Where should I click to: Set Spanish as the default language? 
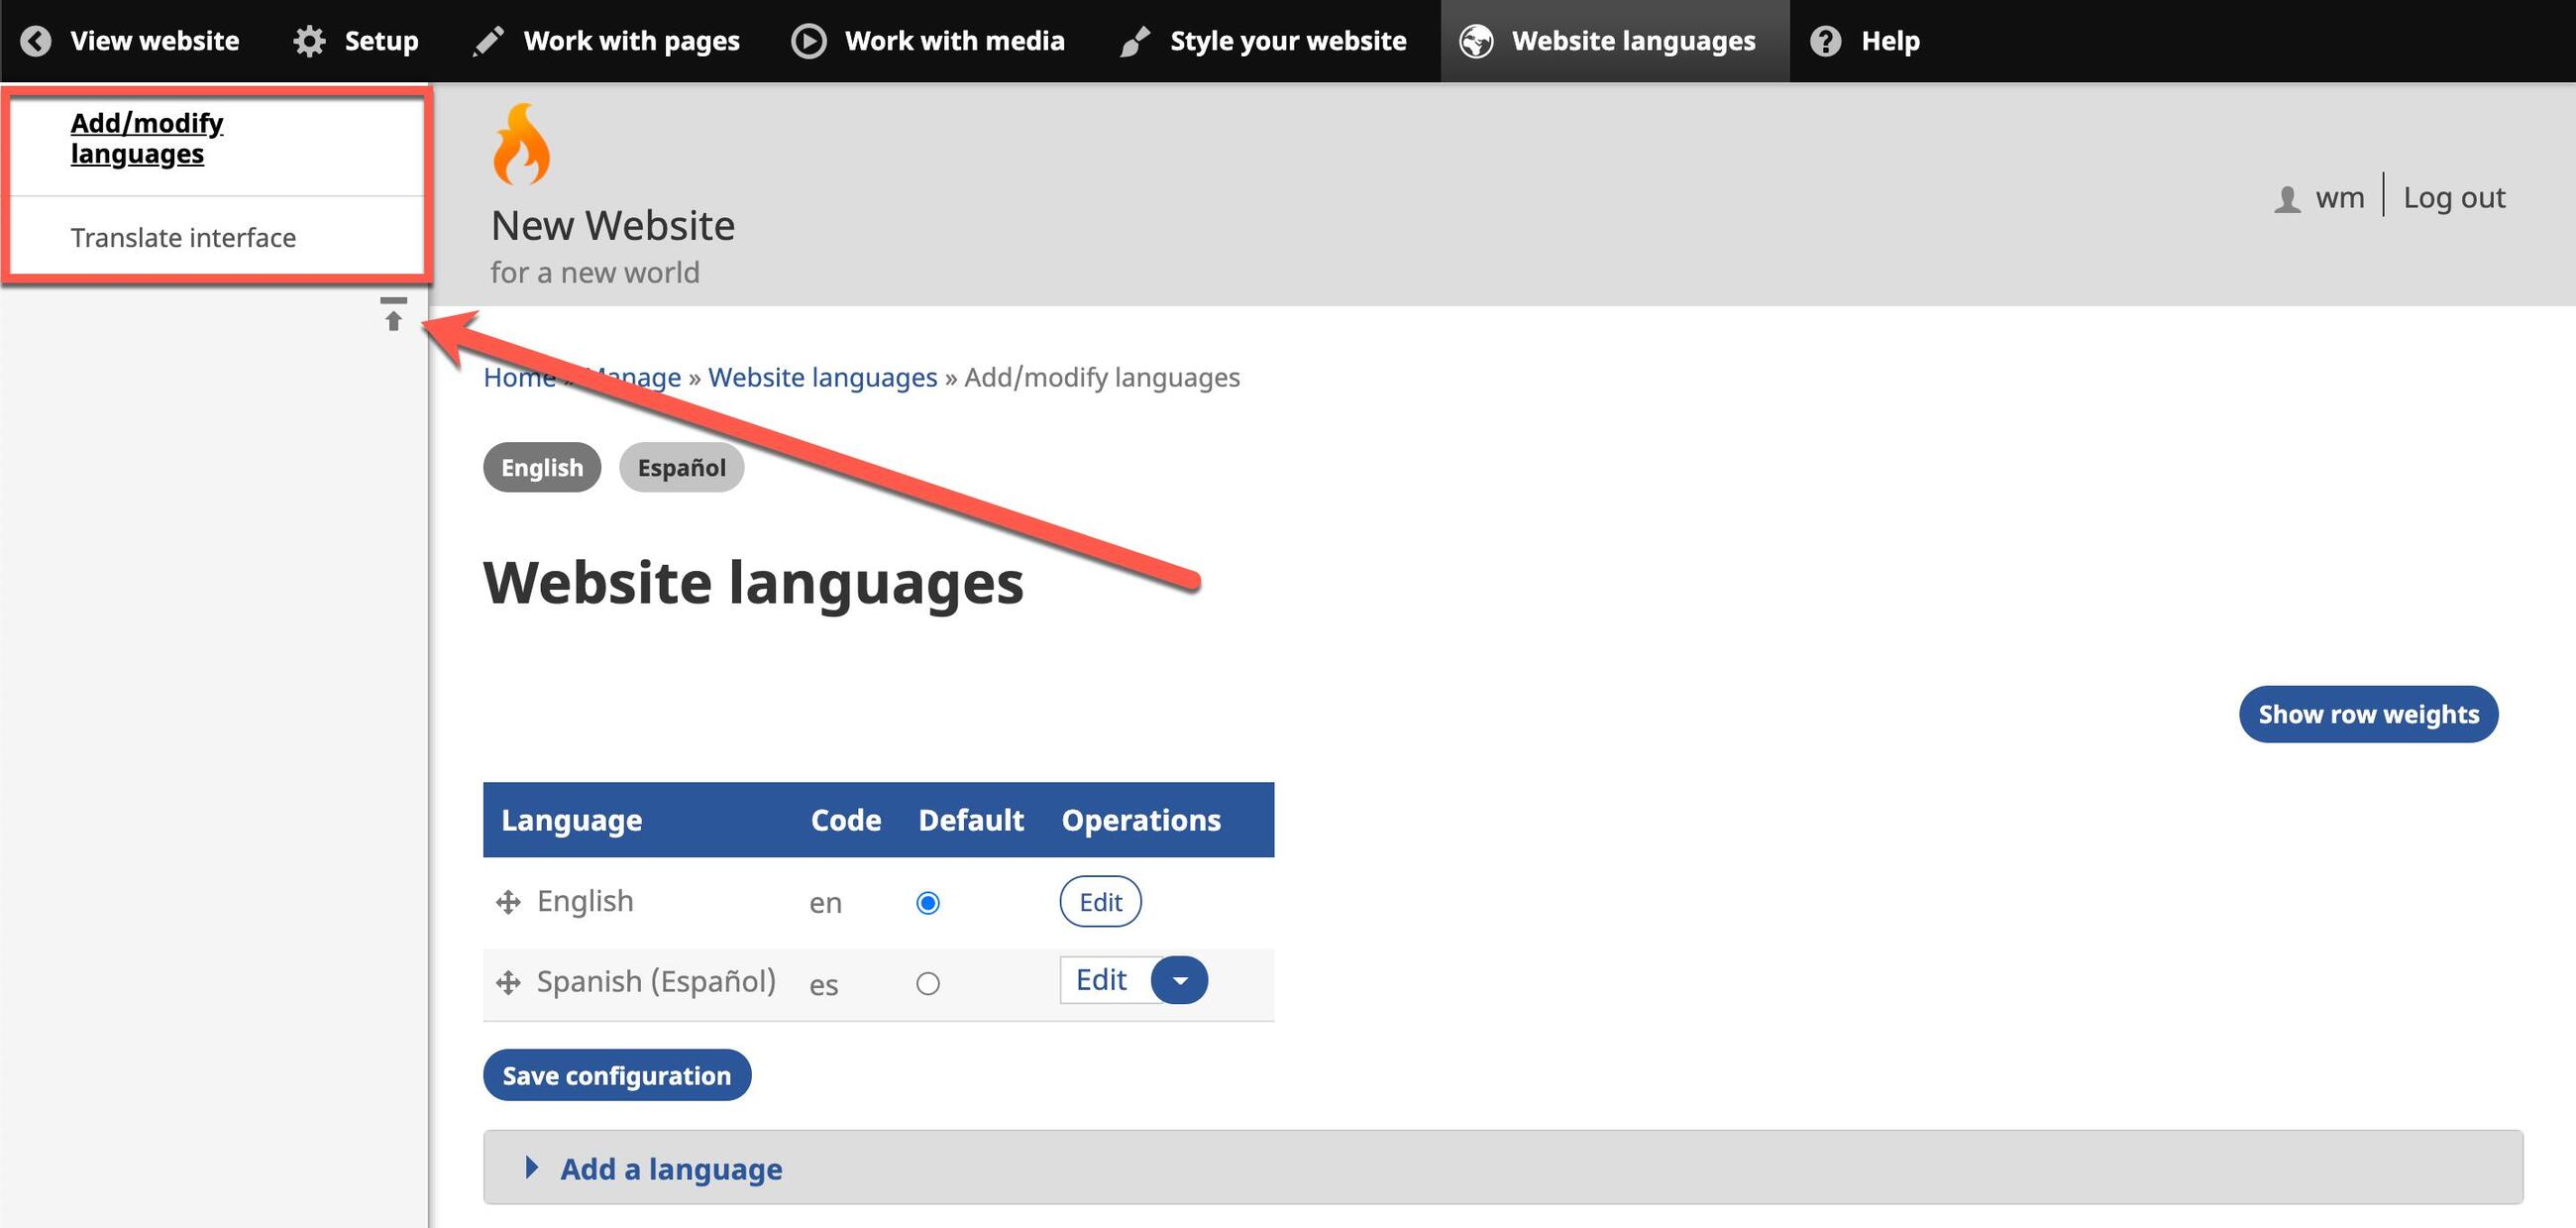click(x=927, y=983)
